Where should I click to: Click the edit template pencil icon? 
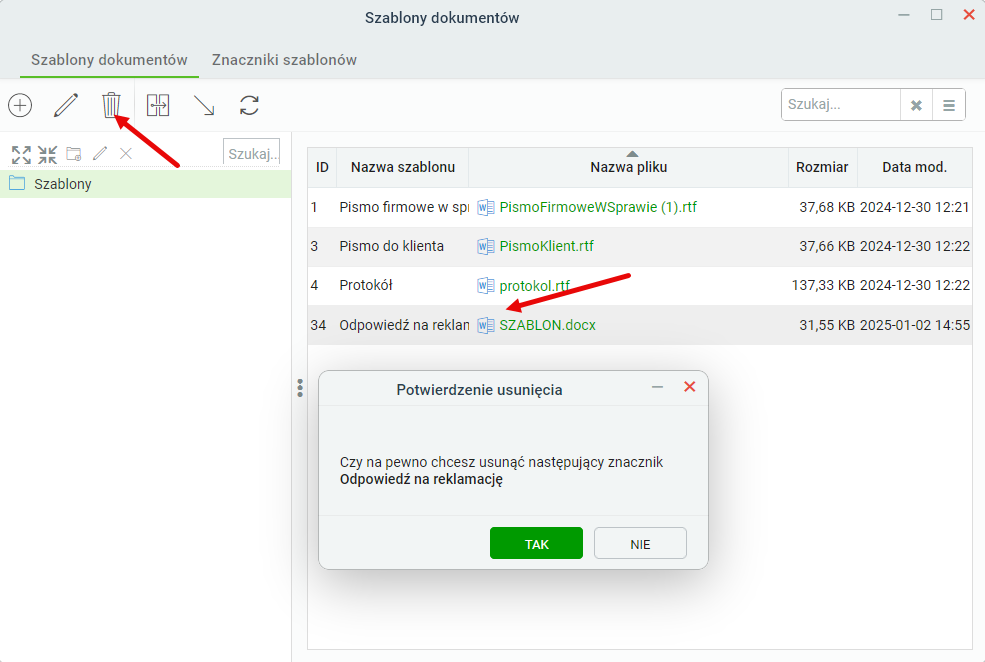tap(66, 105)
